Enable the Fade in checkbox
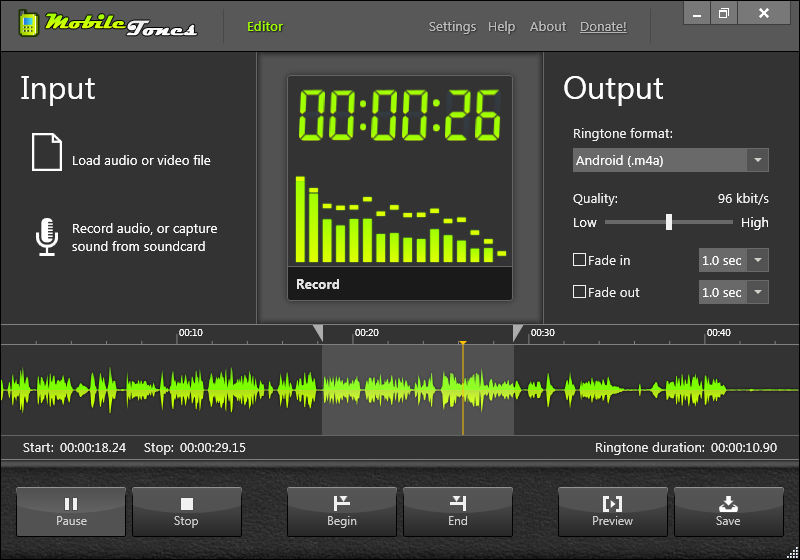800x560 pixels. [579, 260]
